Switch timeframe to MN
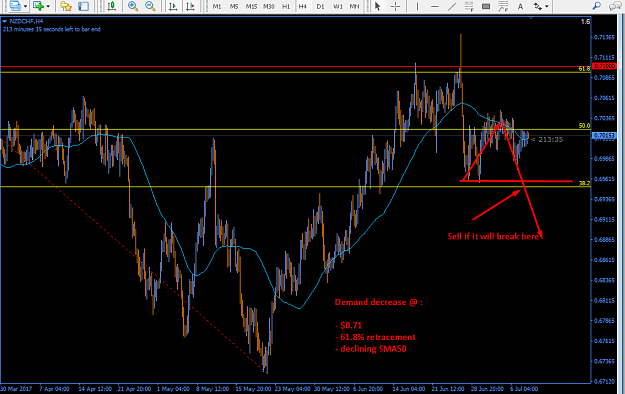Image resolution: width=625 pixels, height=394 pixels. tap(354, 6)
